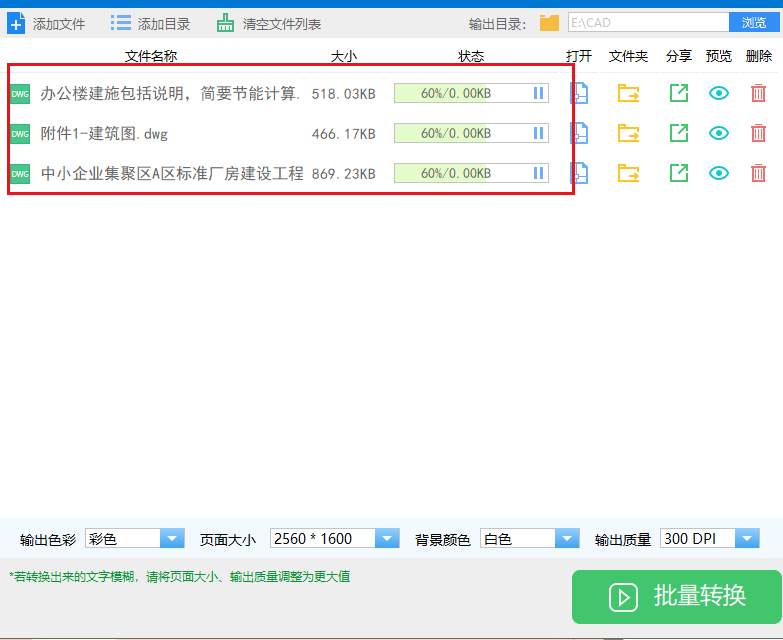Select file name 中小企业集聚区A区标准厂房建设工程
Screen dimensions: 783x640
tap(172, 173)
